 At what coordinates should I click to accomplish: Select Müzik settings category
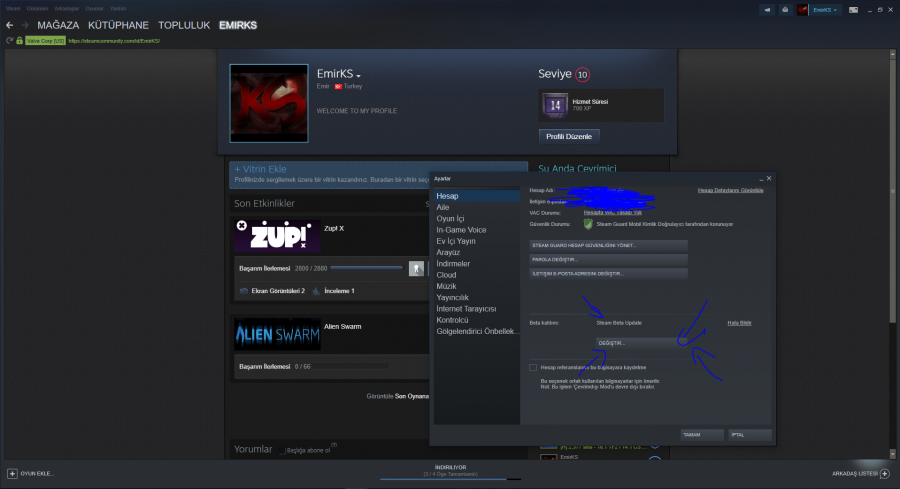(477, 286)
